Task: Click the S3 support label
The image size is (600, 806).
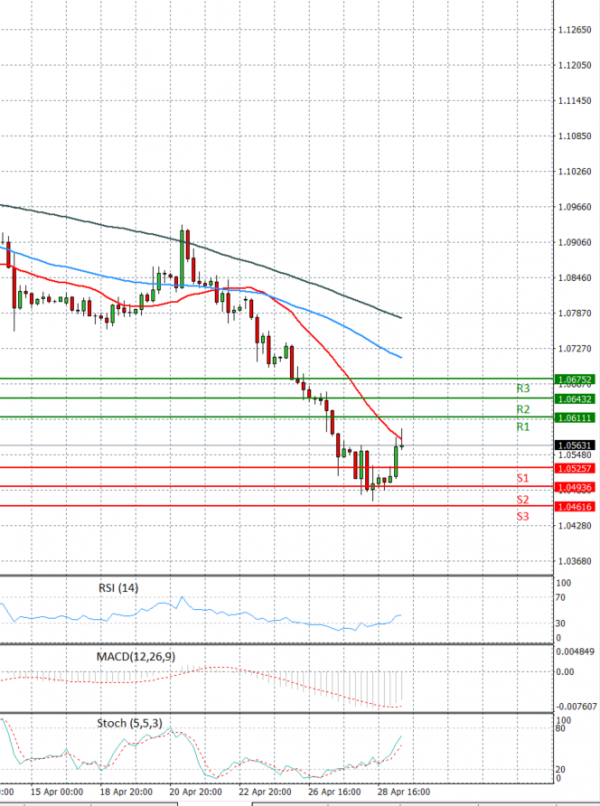Action: click(x=522, y=516)
